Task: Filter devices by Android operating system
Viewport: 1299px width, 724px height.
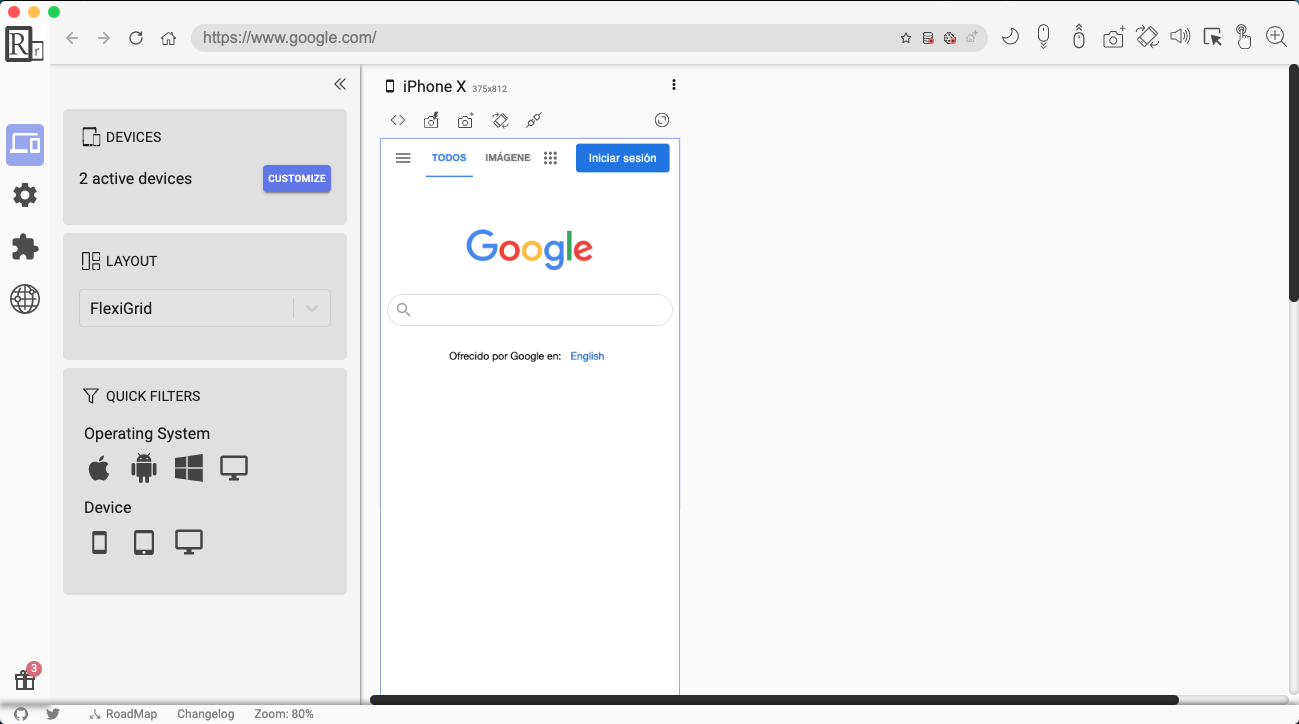Action: 144,467
